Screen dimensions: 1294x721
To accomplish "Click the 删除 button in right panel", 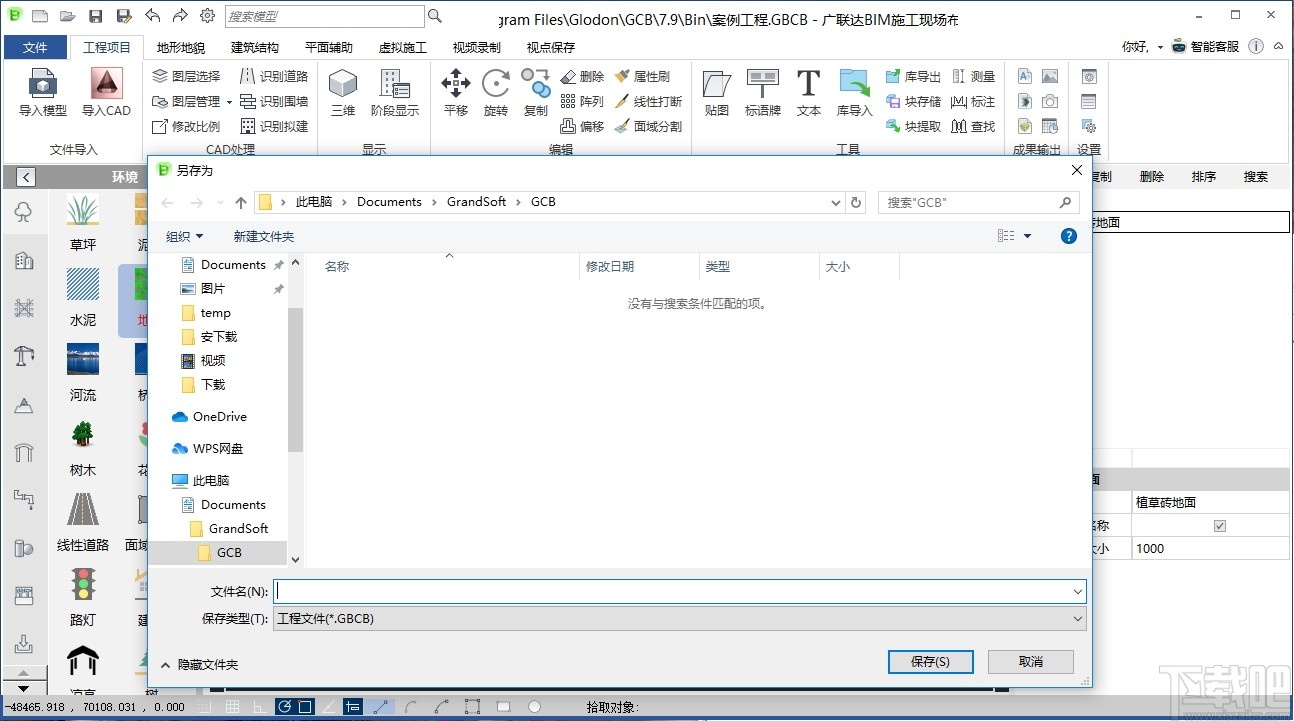I will click(x=1152, y=177).
